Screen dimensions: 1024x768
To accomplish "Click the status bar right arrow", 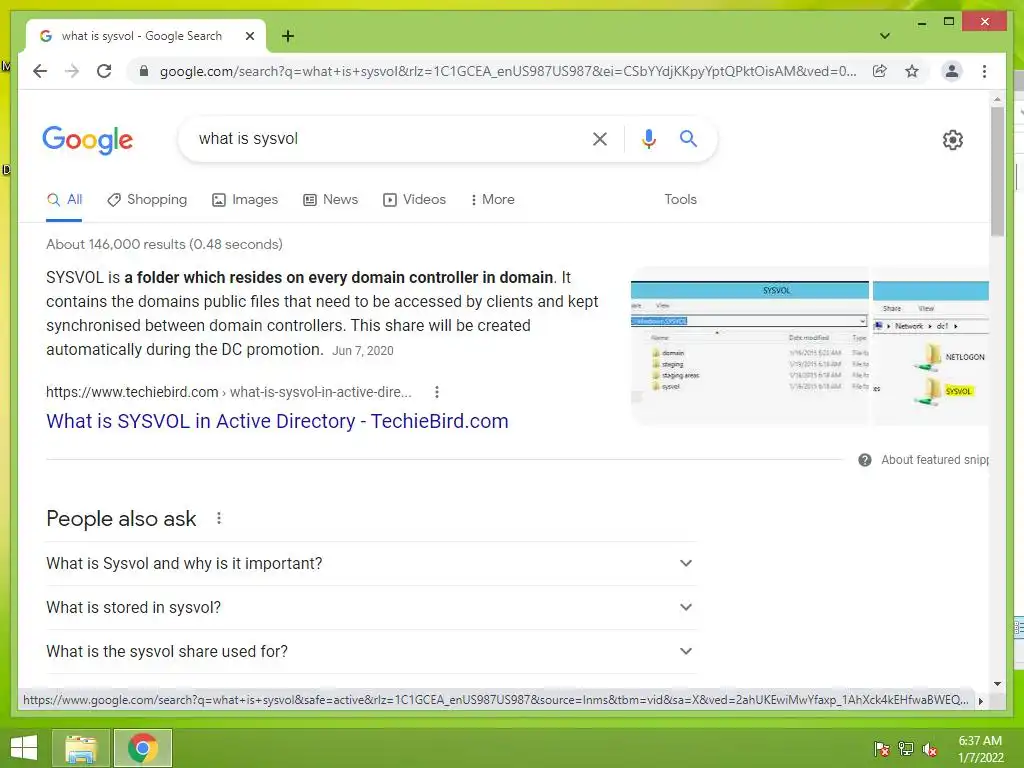I will point(980,701).
